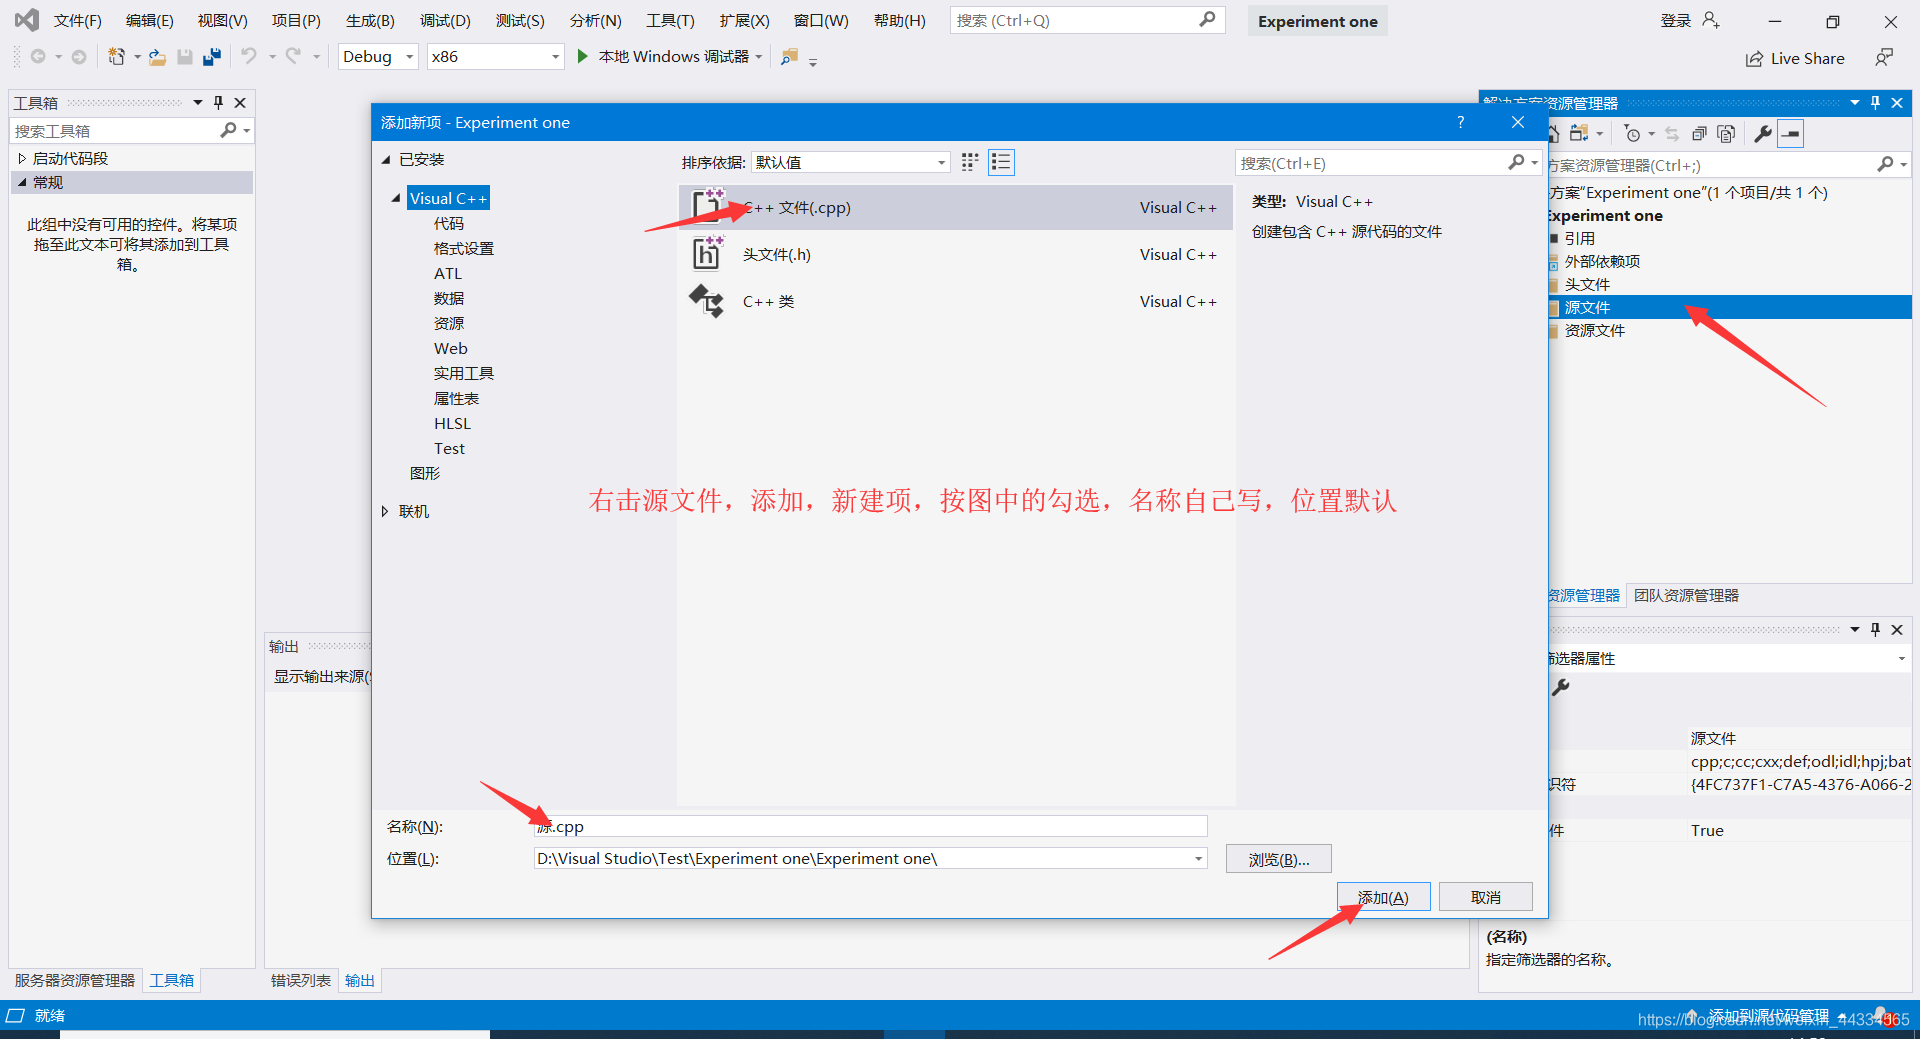Click Solution Explorer collapse all icon

(1699, 133)
